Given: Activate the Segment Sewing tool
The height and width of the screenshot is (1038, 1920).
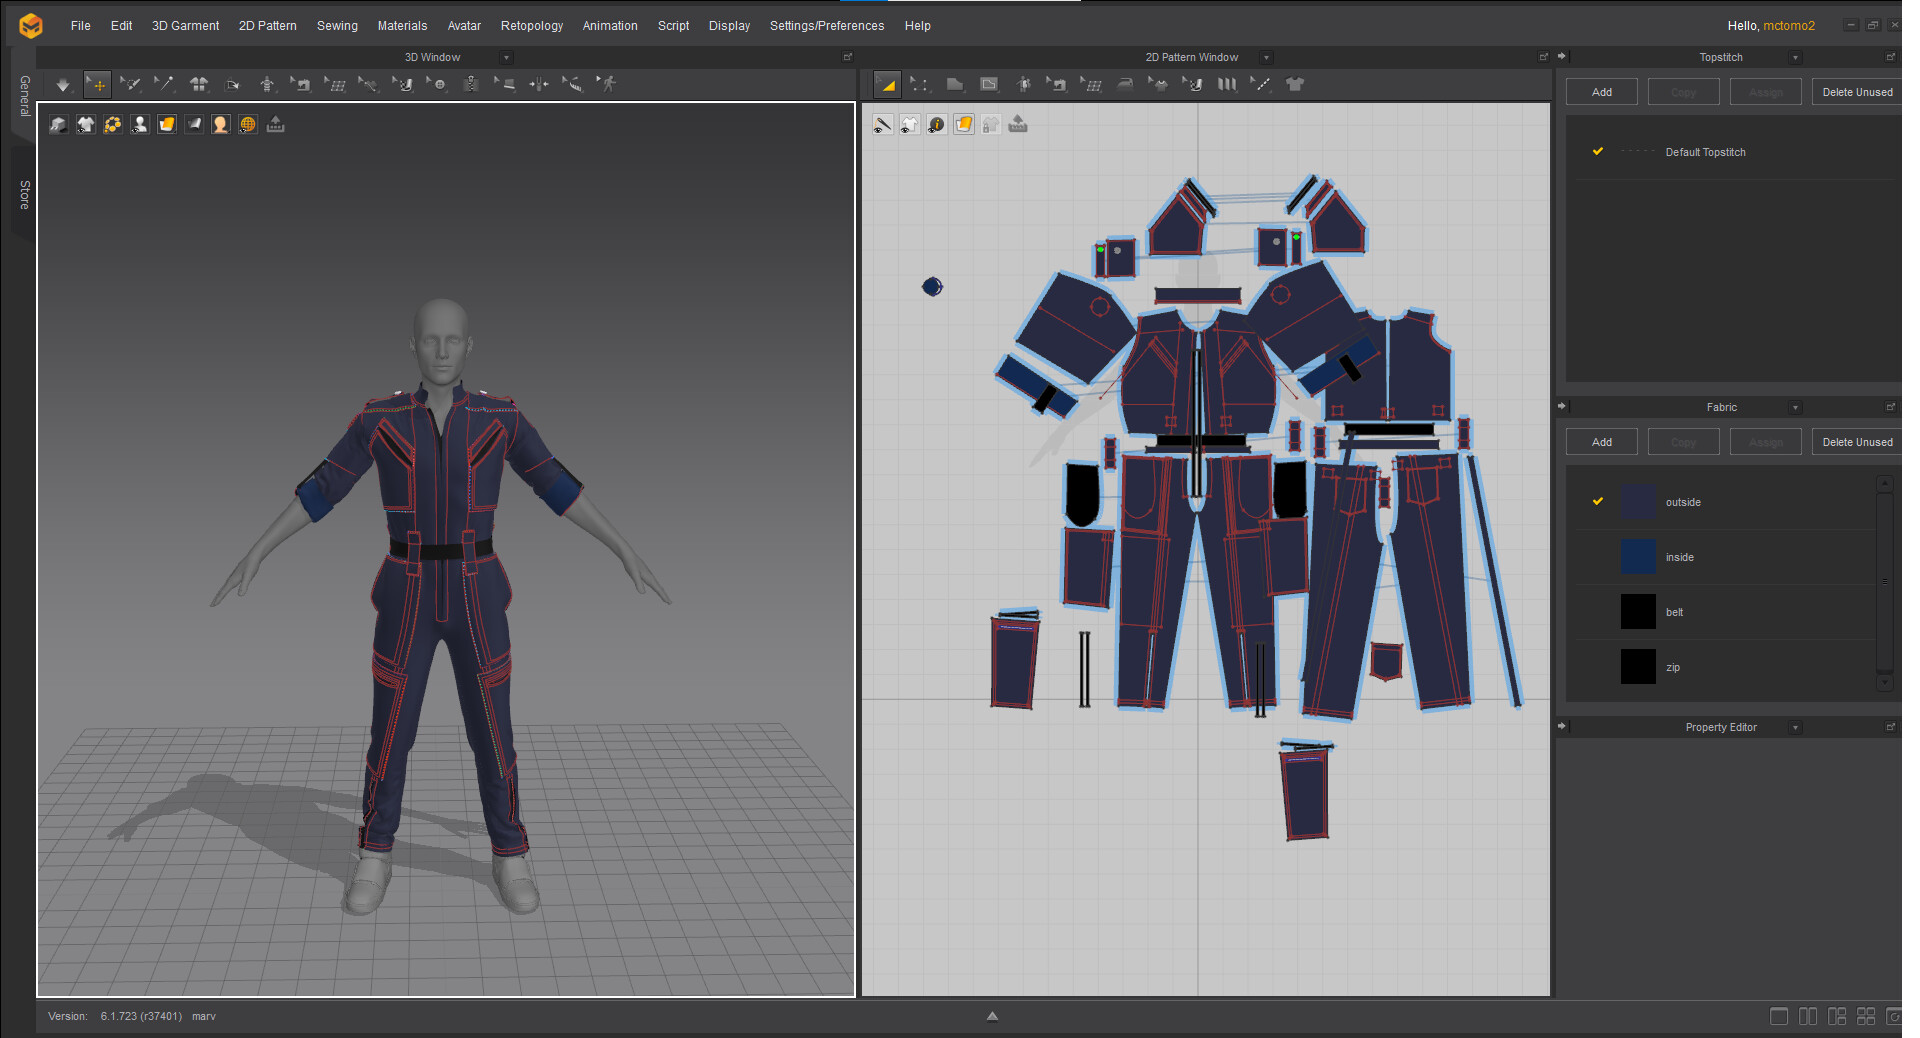Looking at the screenshot, I should (x=1058, y=85).
